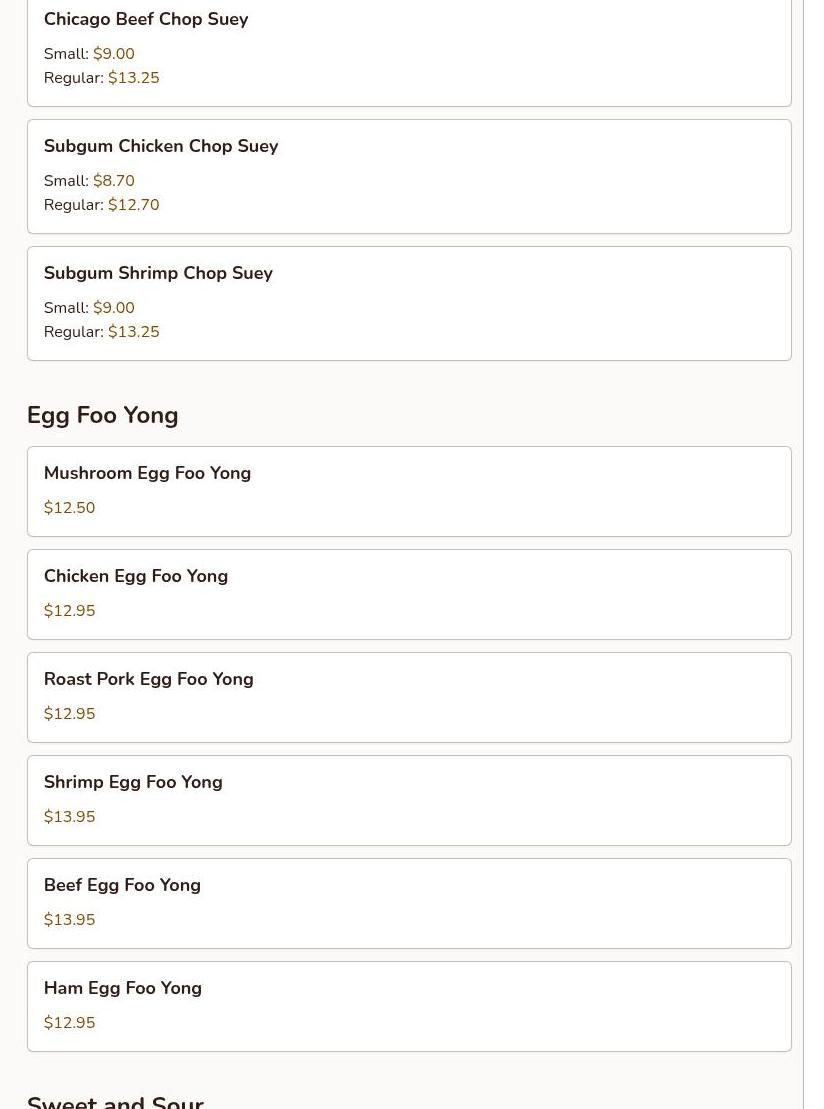Screen dimensions: 824x1109
Task: Open the Chicken Egg Foo Yong item
Action: coord(409,595)
